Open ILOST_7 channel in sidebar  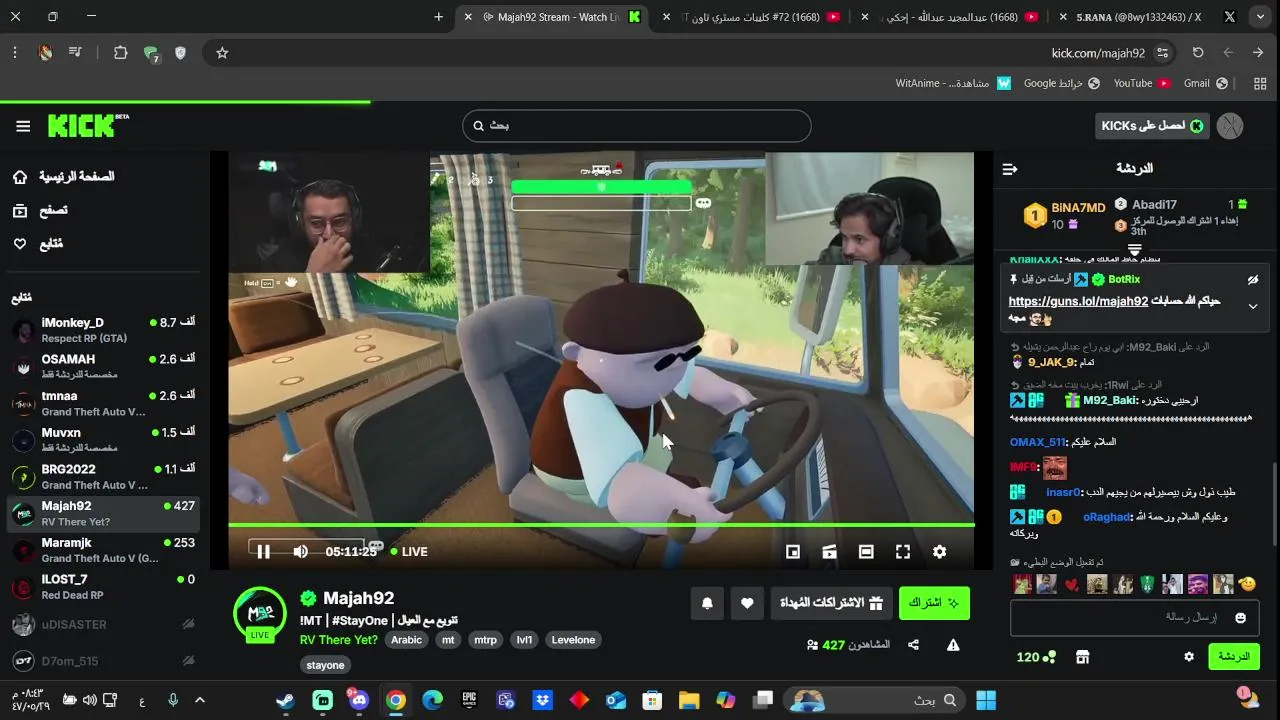(104, 587)
